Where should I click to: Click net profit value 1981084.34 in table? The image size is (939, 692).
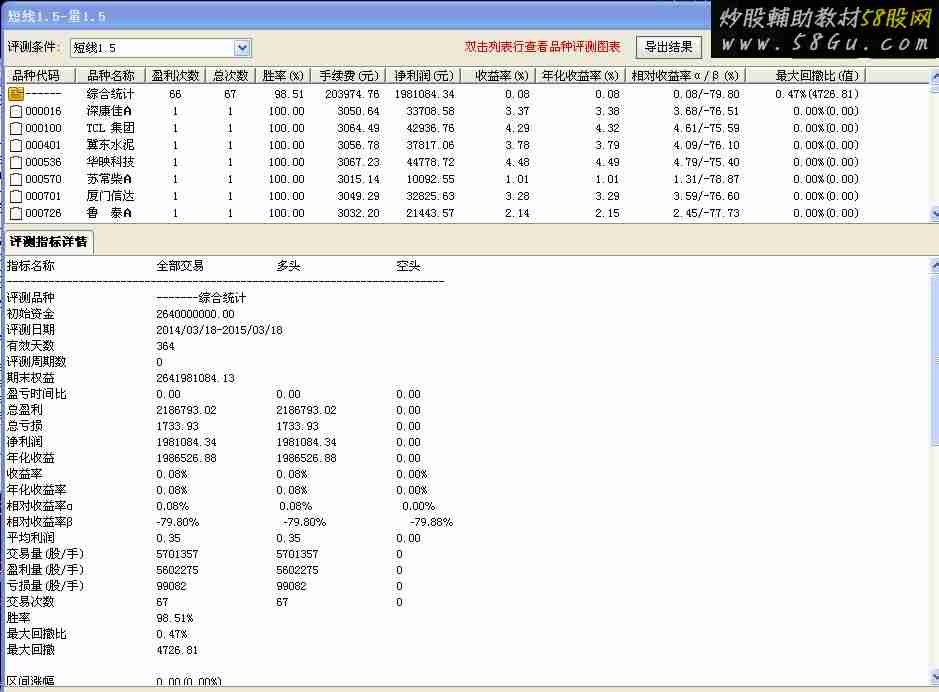tap(425, 94)
